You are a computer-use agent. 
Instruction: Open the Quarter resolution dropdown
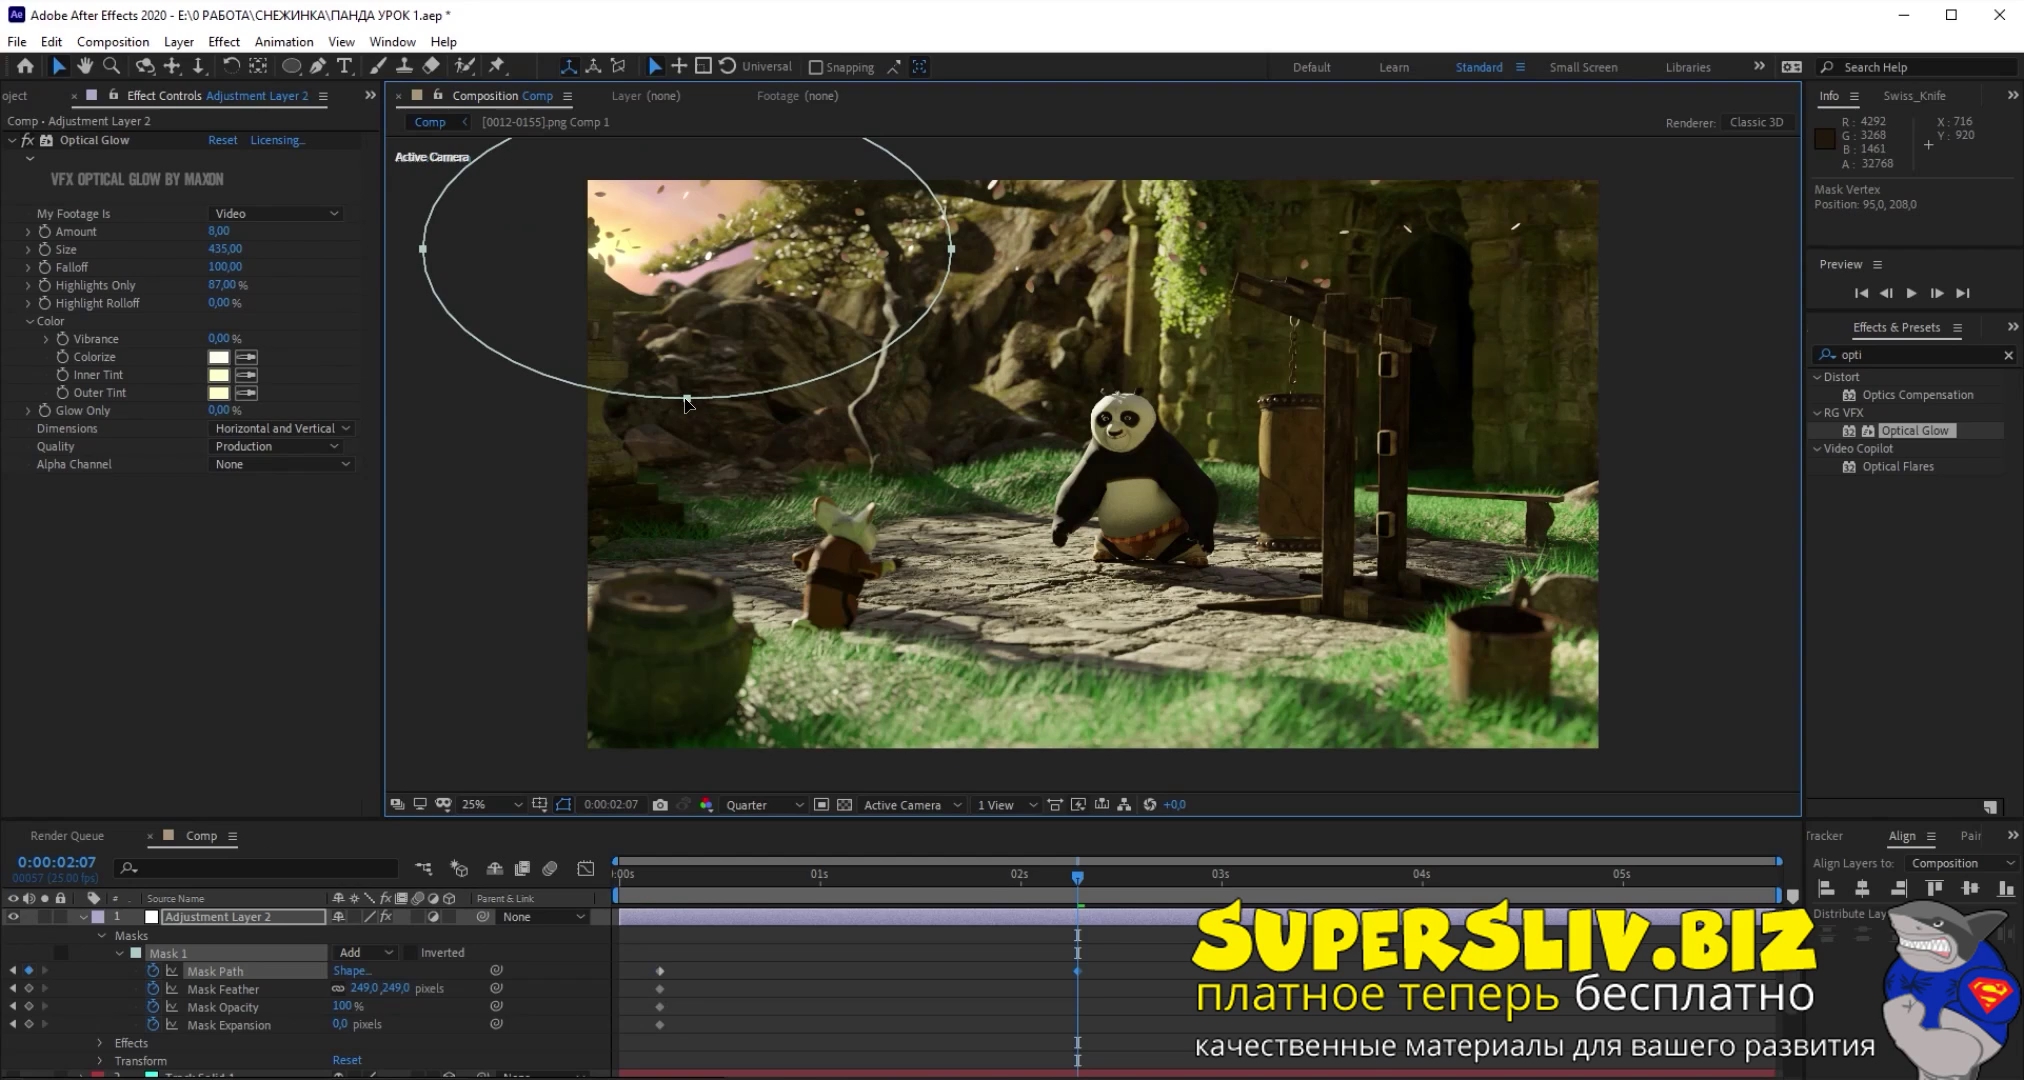764,805
